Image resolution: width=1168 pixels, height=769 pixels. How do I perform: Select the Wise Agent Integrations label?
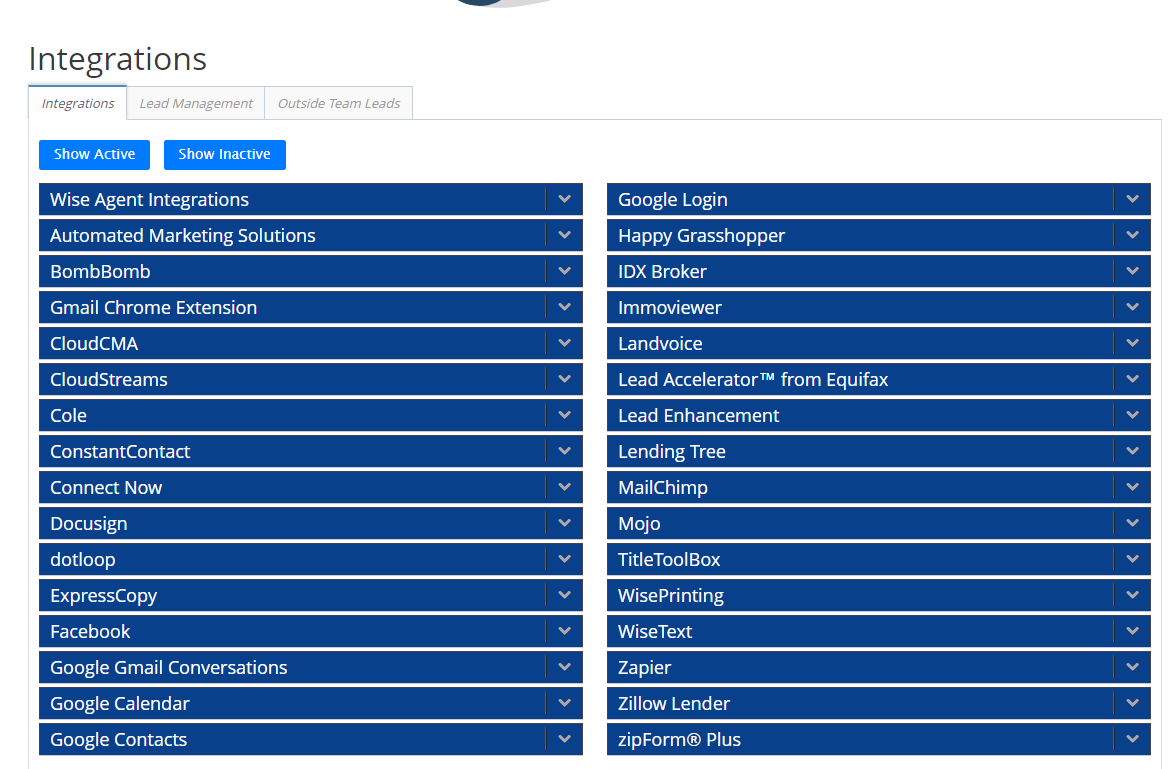tap(149, 200)
